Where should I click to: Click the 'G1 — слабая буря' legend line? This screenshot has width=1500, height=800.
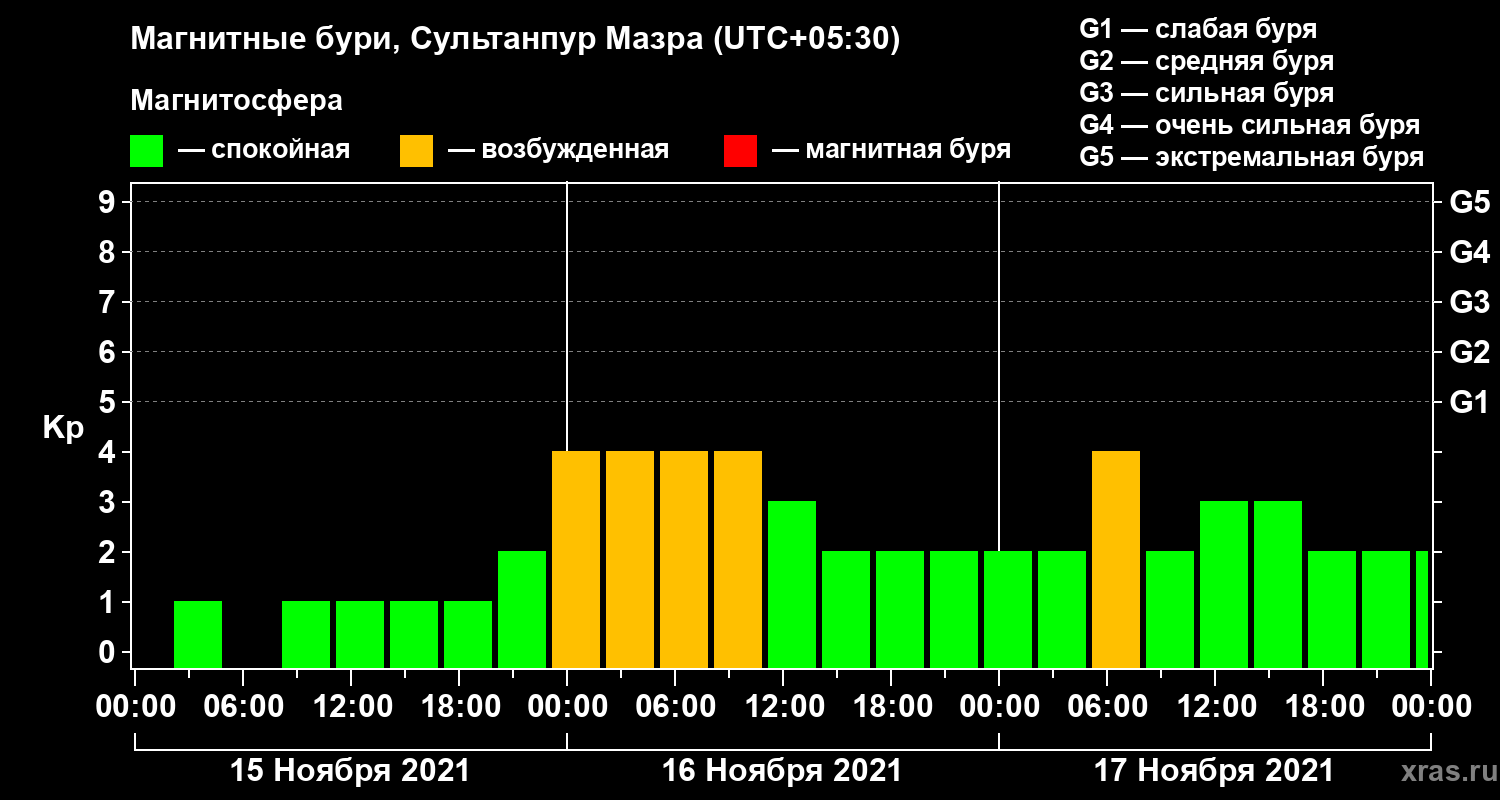[x=1198, y=29]
